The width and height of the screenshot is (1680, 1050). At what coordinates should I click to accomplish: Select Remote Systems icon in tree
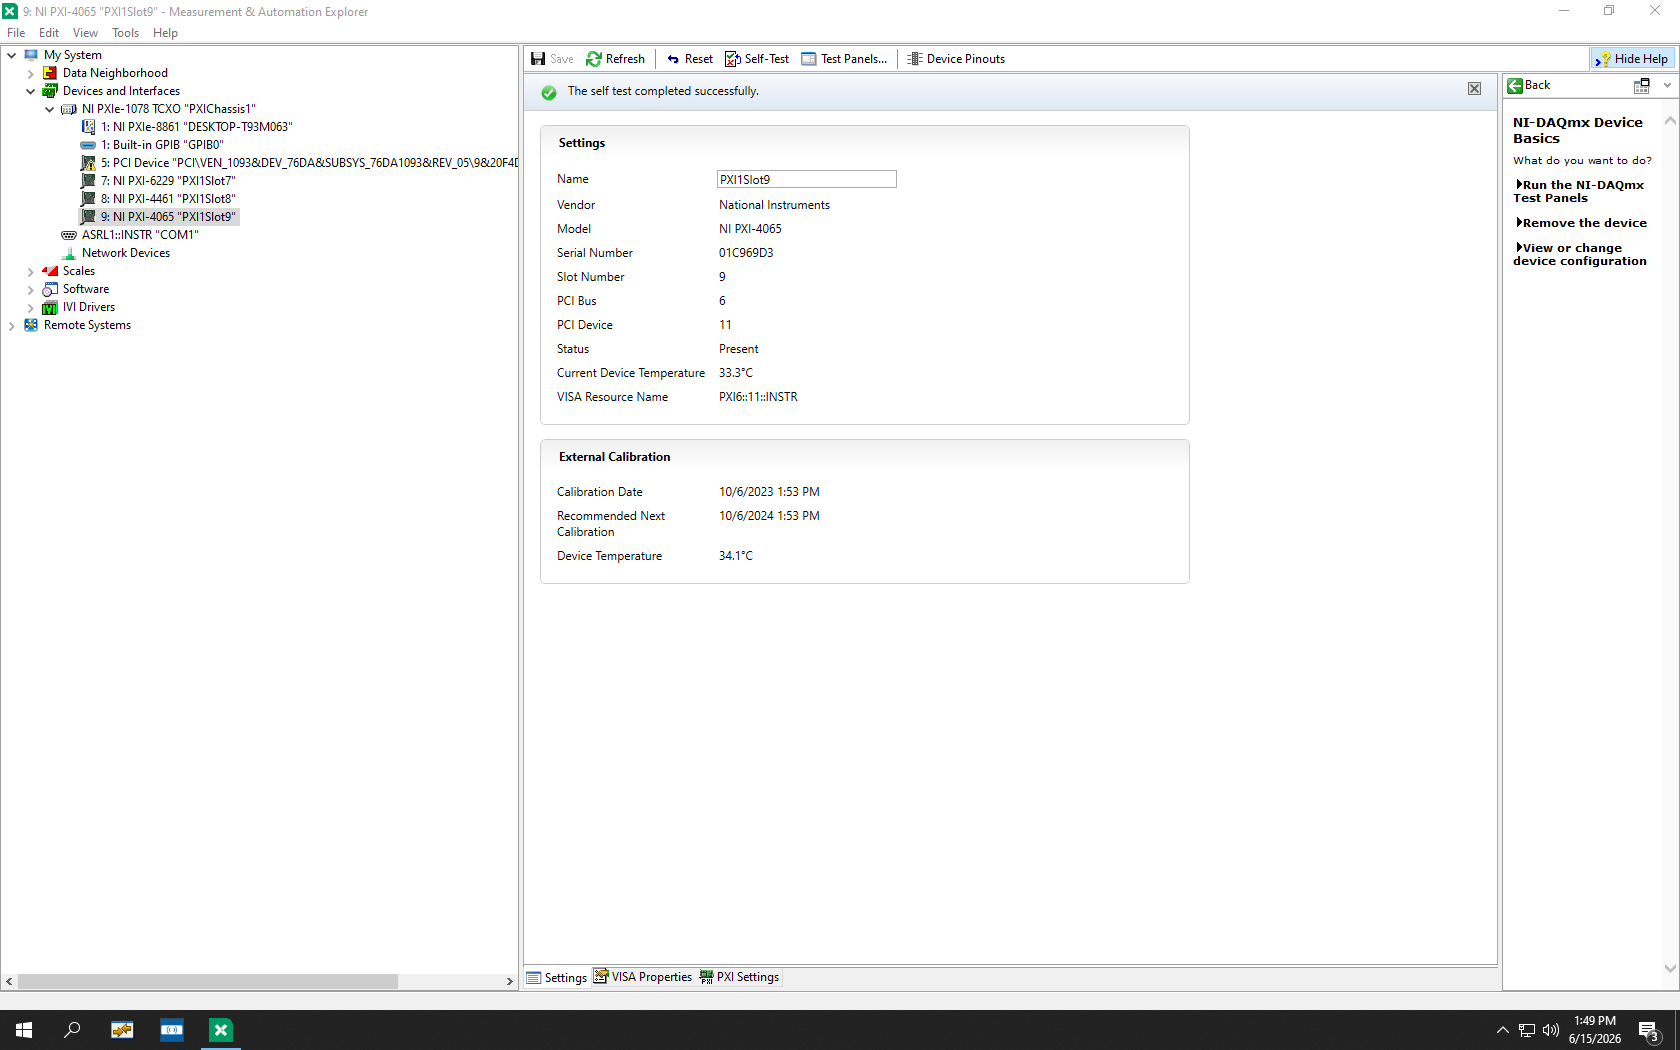[31, 325]
